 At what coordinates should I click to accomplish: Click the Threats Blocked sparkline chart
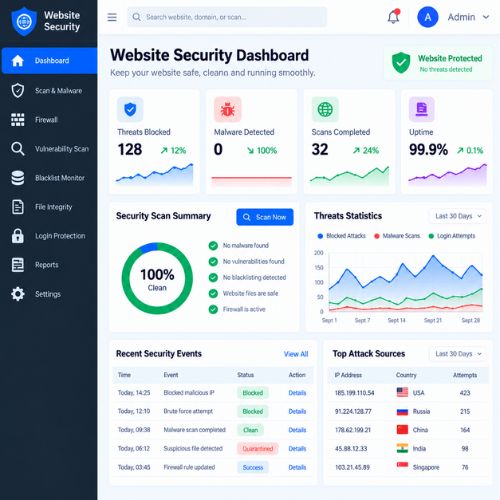pos(154,174)
